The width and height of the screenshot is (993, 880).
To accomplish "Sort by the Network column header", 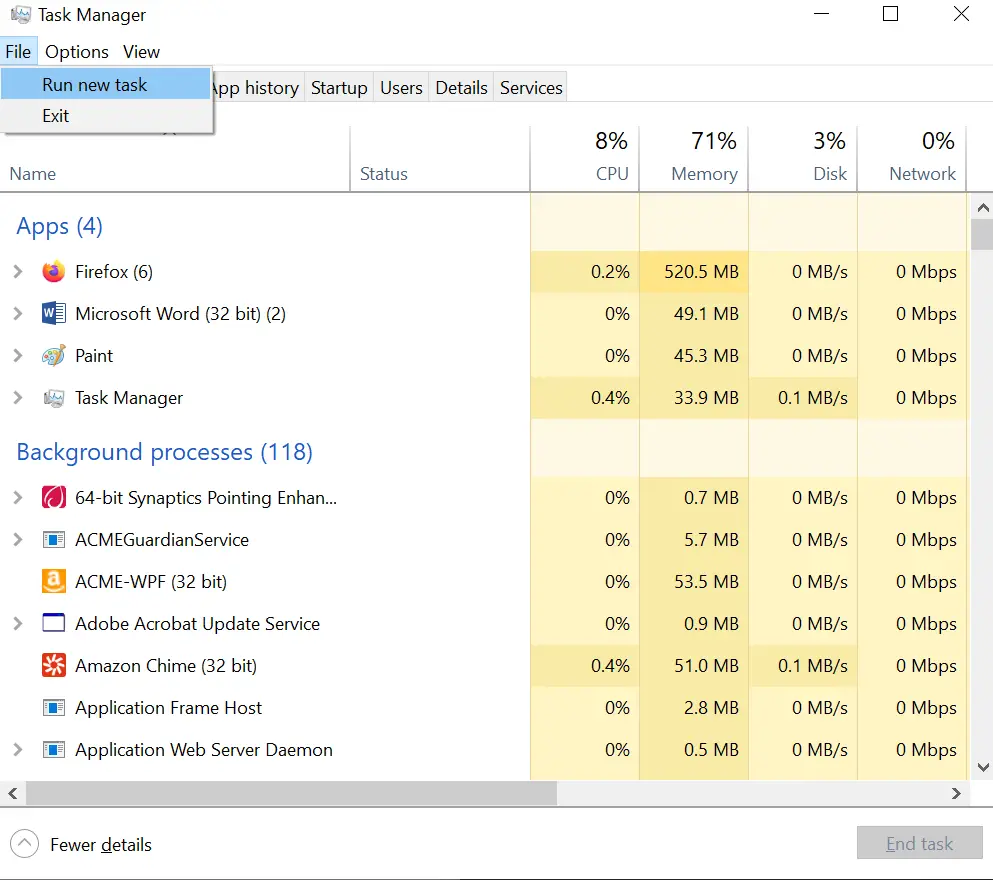I will click(912, 158).
